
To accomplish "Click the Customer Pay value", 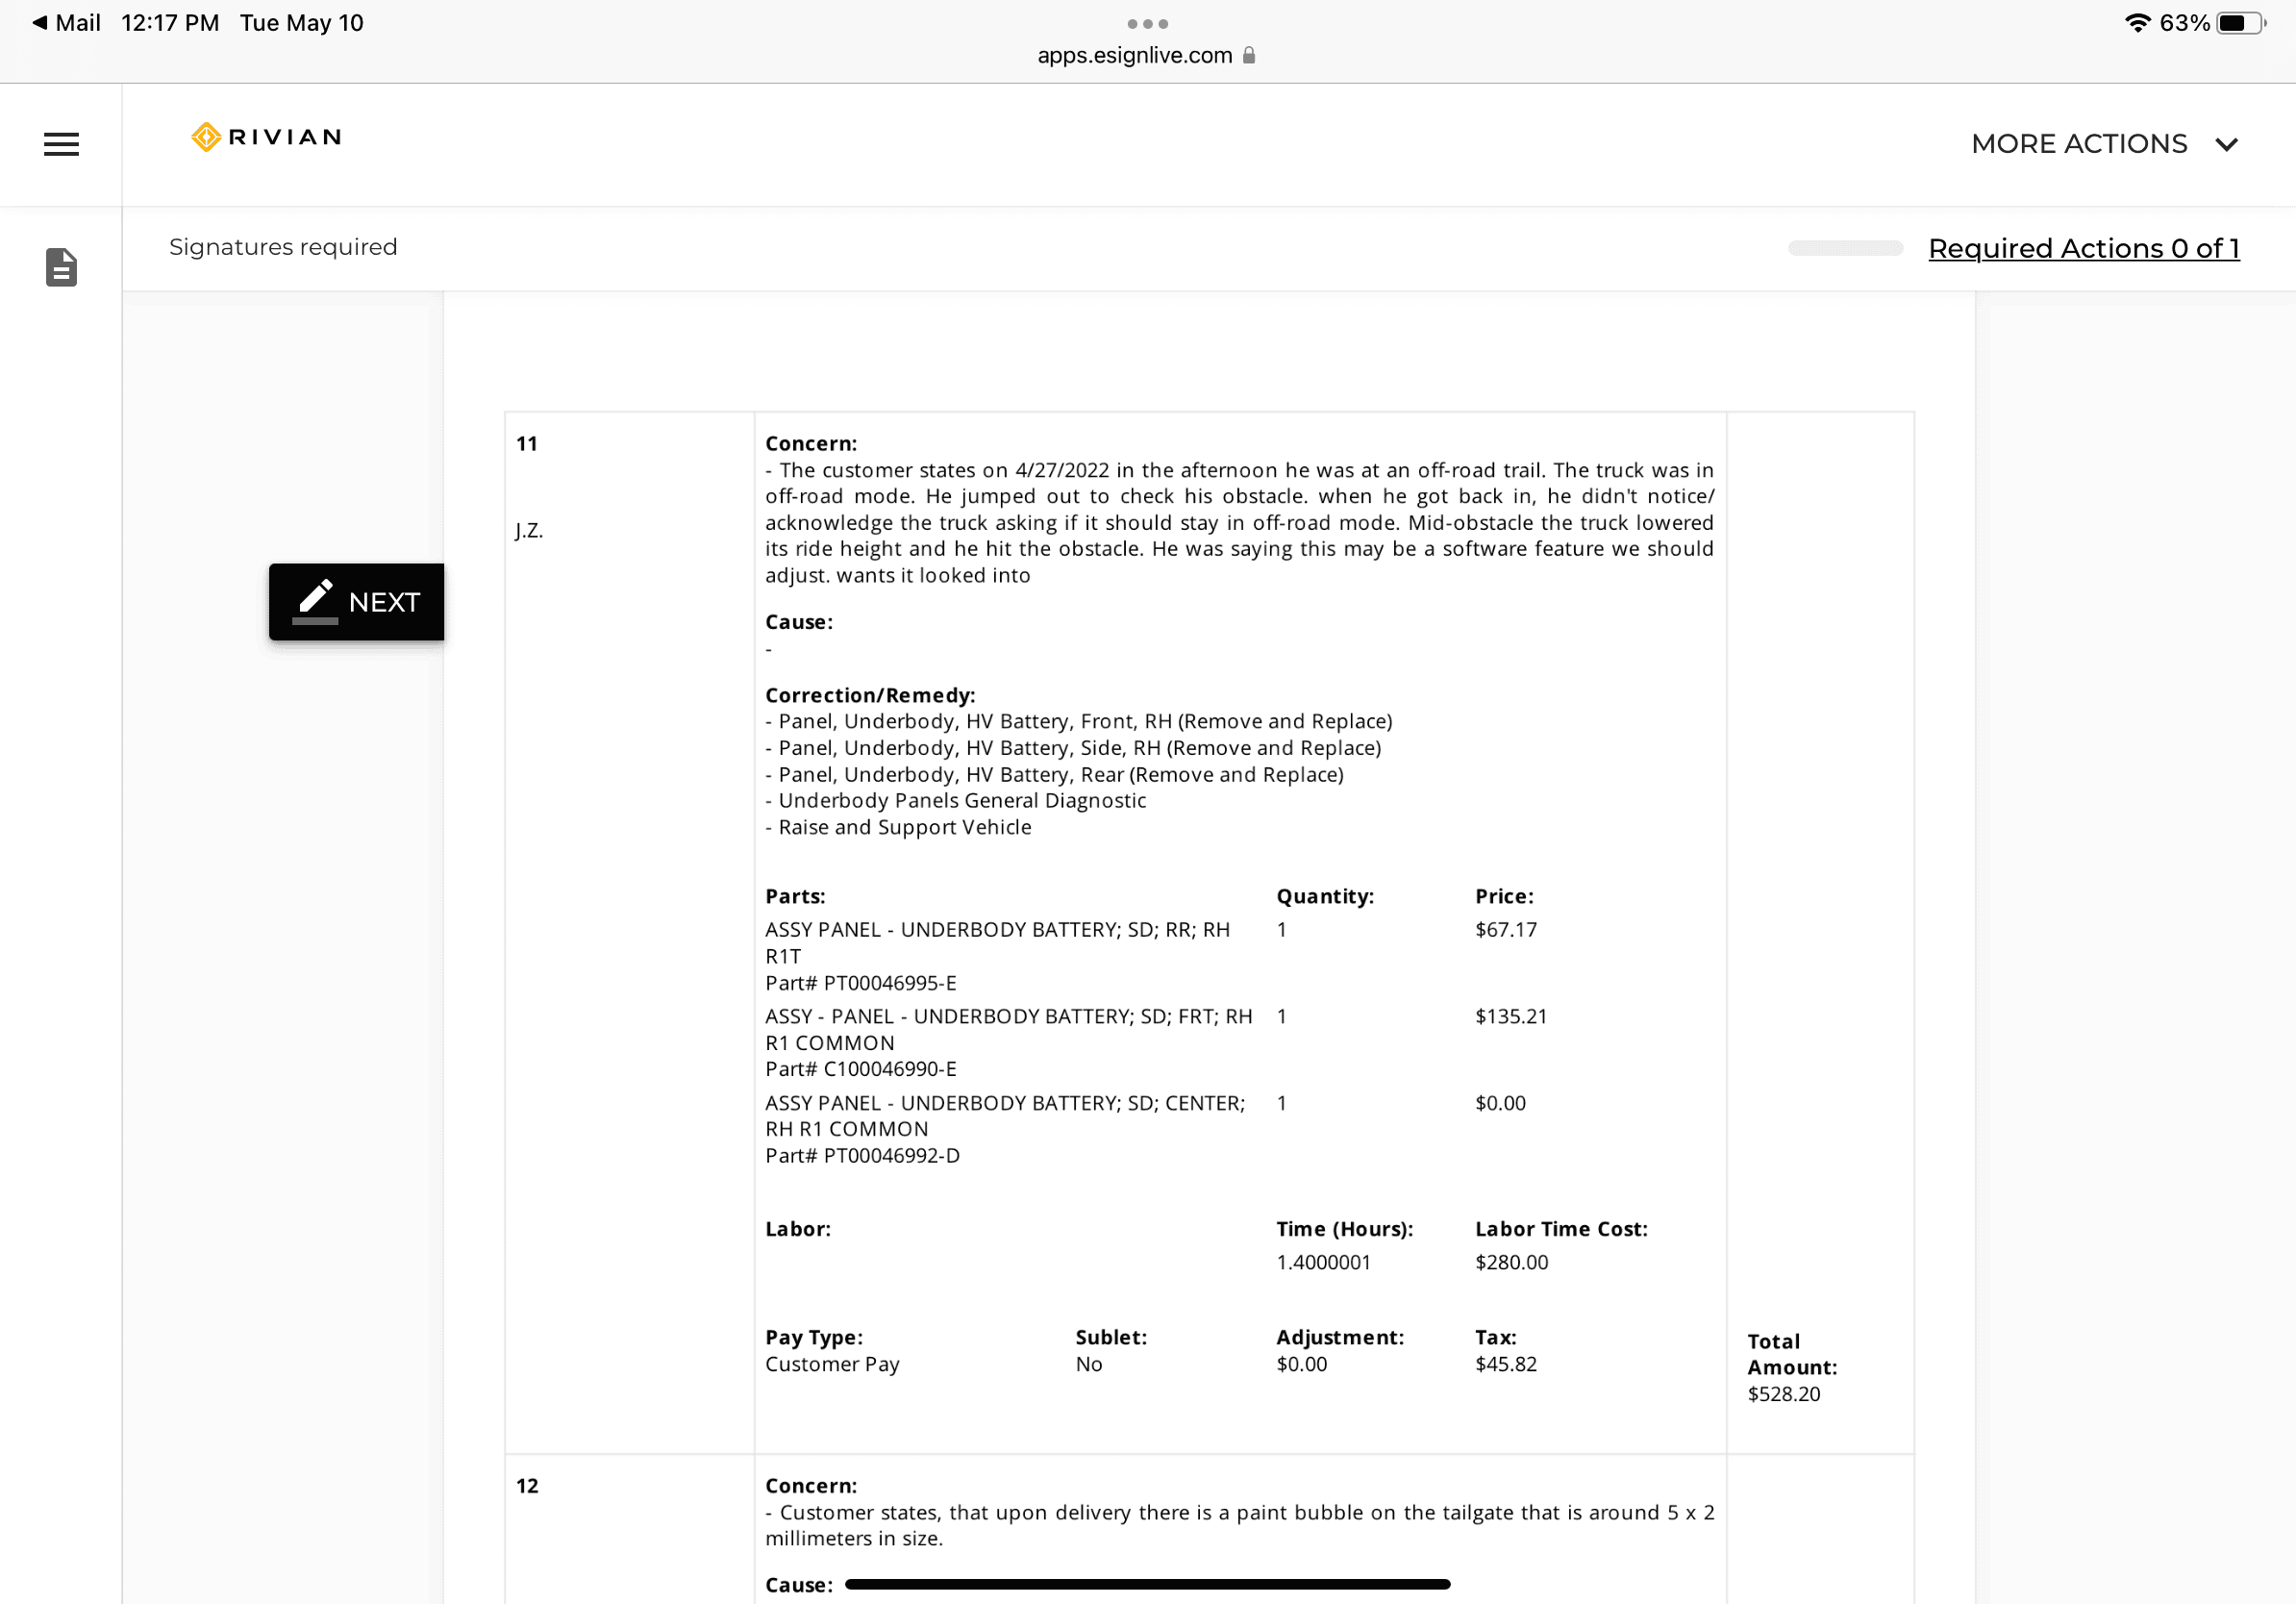I will 832,1364.
